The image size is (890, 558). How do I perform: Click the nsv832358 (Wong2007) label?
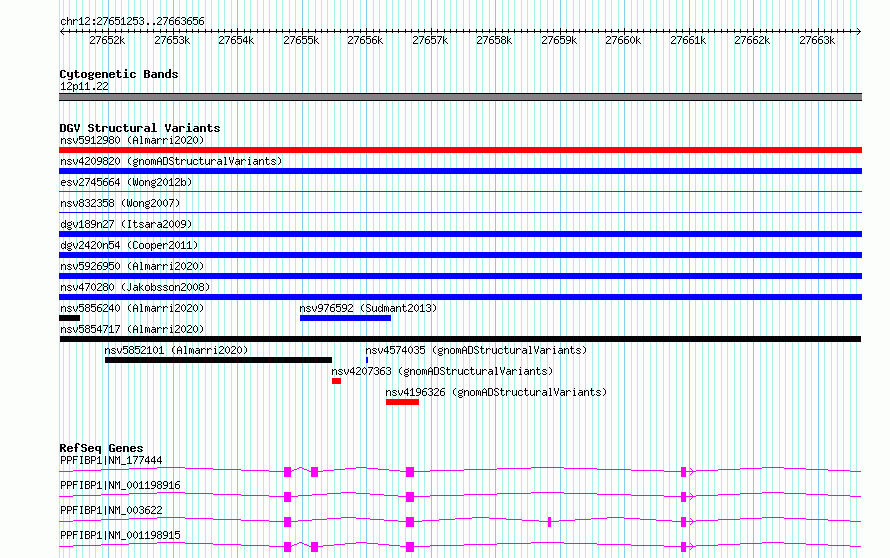pyautogui.click(x=120, y=203)
